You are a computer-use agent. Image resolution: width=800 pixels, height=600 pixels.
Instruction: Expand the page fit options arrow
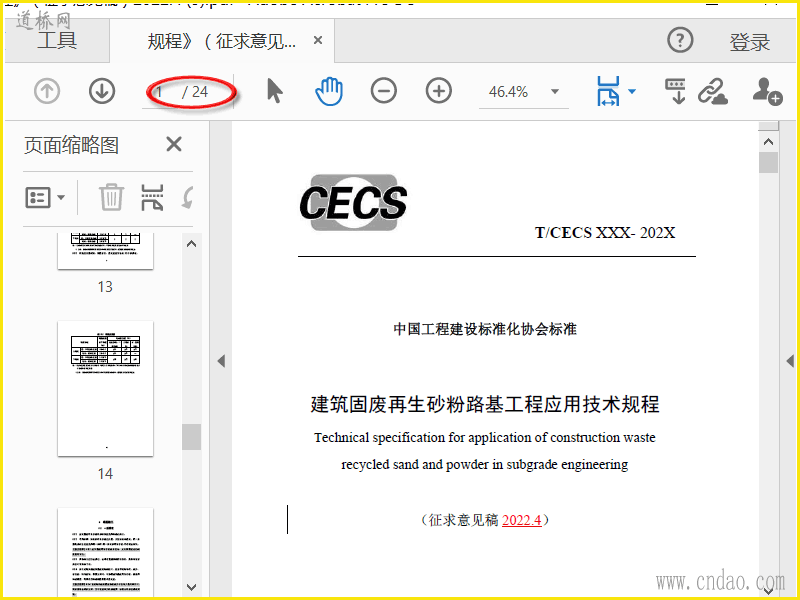click(x=632, y=92)
